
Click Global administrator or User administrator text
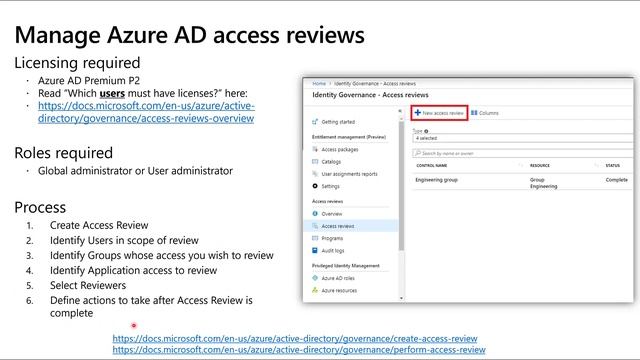tap(135, 171)
